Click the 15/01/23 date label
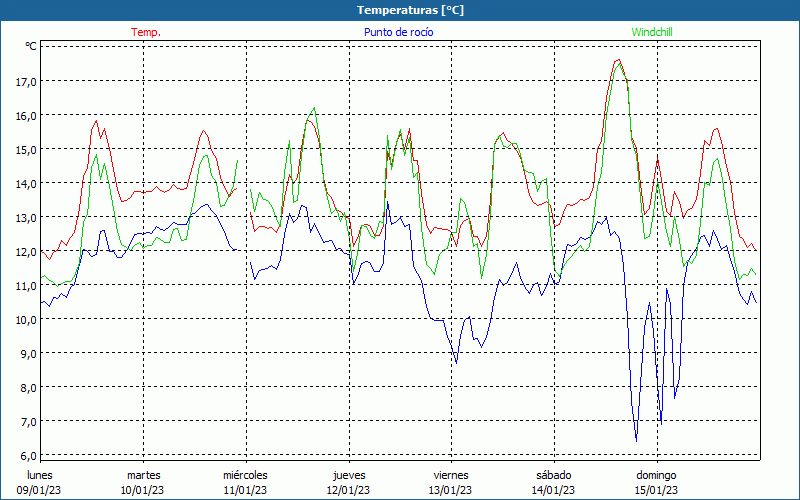The height and width of the screenshot is (500, 800). (656, 490)
